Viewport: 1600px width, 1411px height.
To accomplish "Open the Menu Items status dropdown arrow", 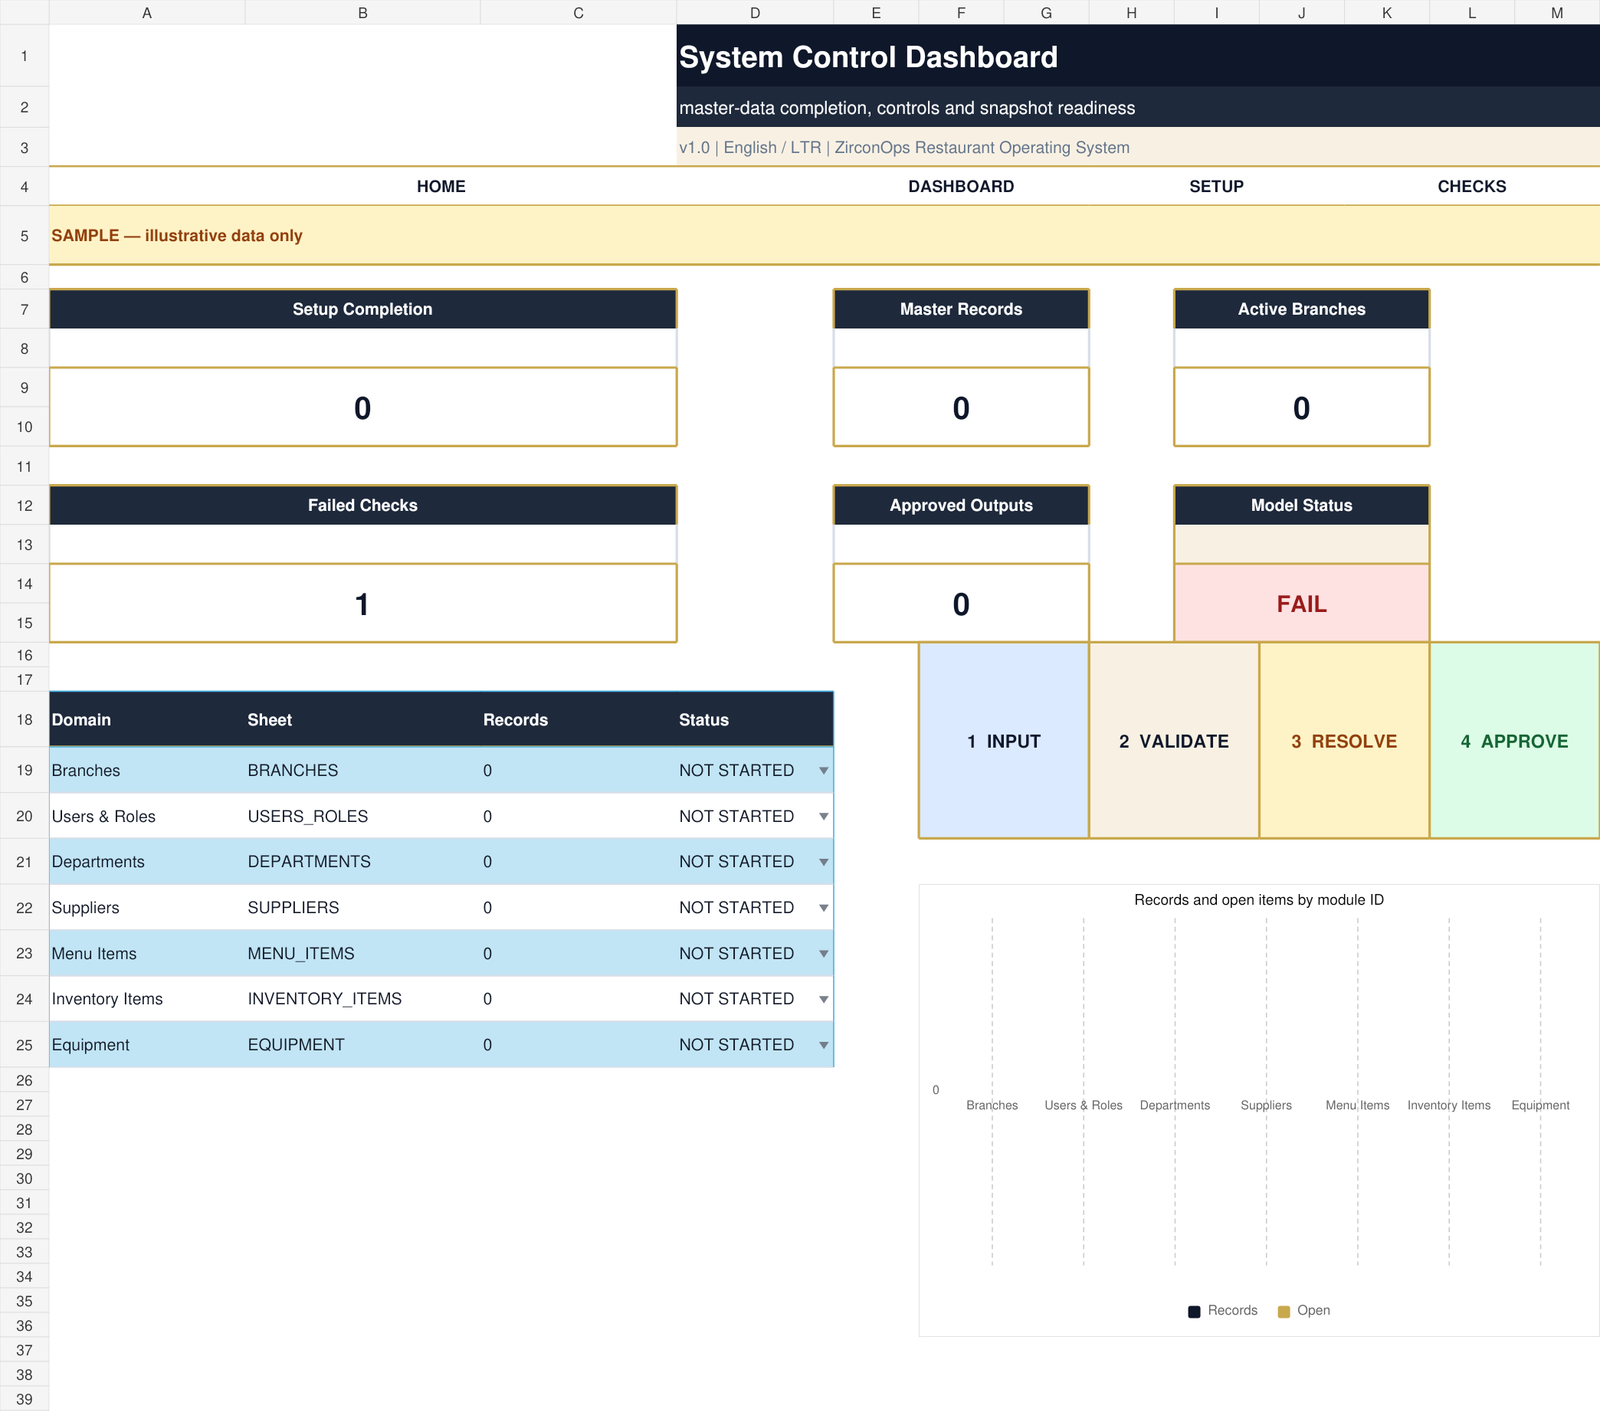I will pos(824,954).
